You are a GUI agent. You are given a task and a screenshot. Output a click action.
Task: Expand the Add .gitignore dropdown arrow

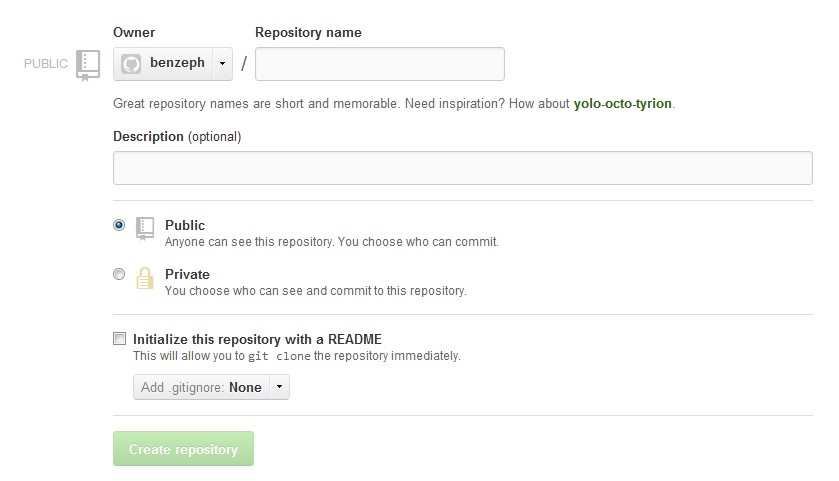point(279,387)
